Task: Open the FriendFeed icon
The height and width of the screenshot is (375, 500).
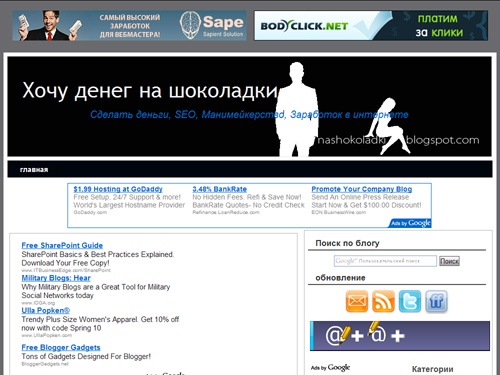Action: click(x=436, y=301)
